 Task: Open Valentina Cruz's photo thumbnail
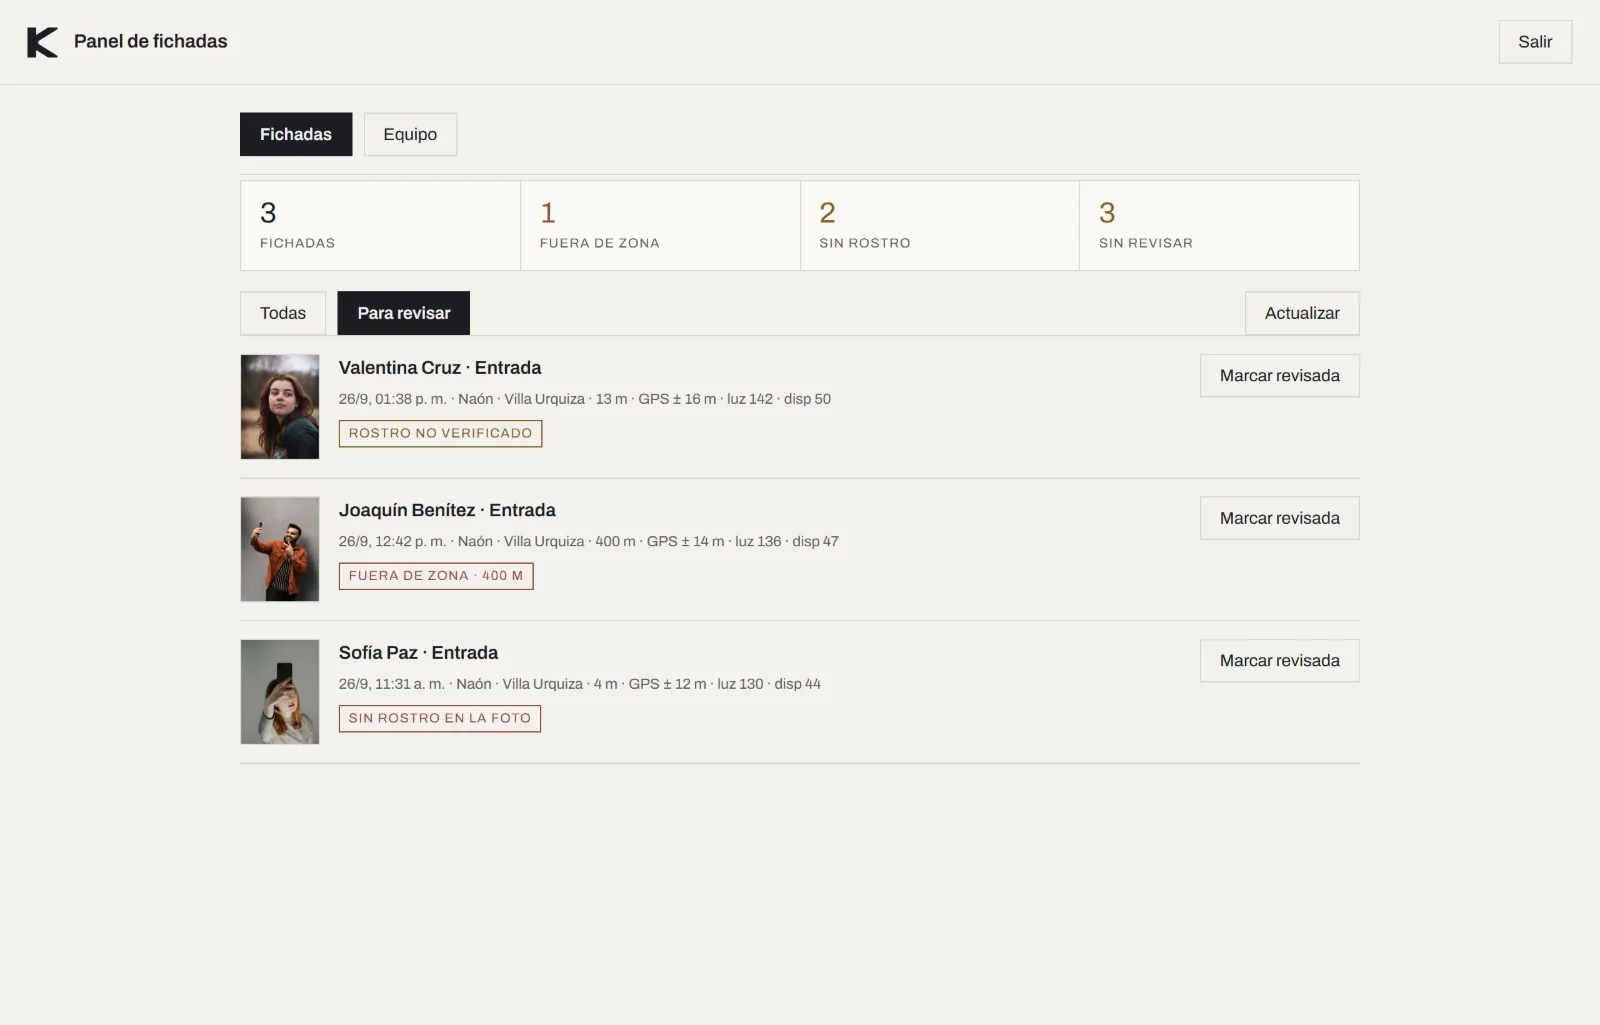(280, 407)
